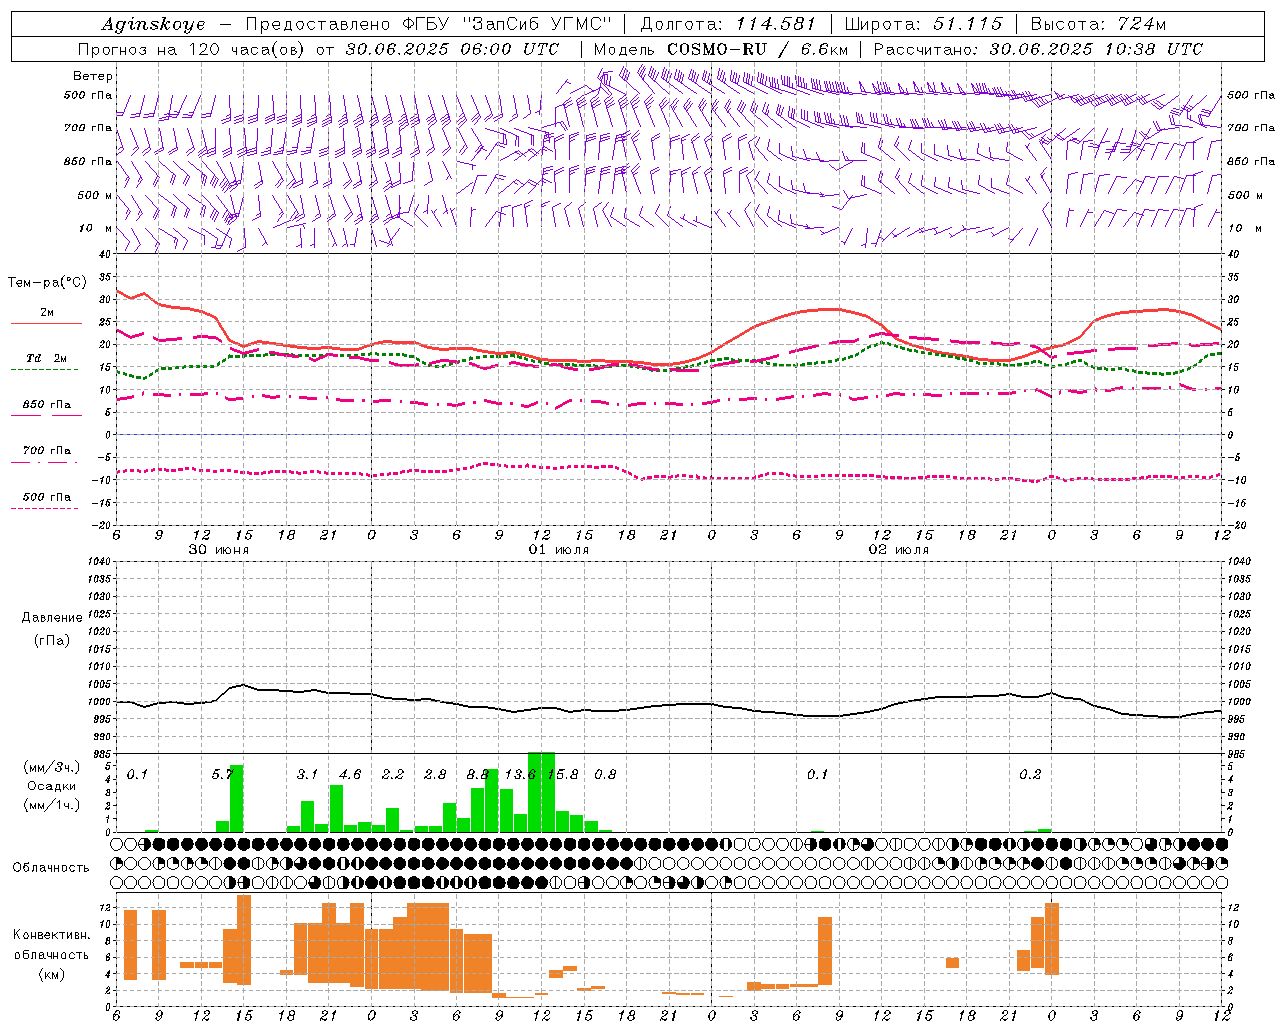Select precipitation total 13.6
The height and width of the screenshot is (1024, 1280).
(520, 774)
